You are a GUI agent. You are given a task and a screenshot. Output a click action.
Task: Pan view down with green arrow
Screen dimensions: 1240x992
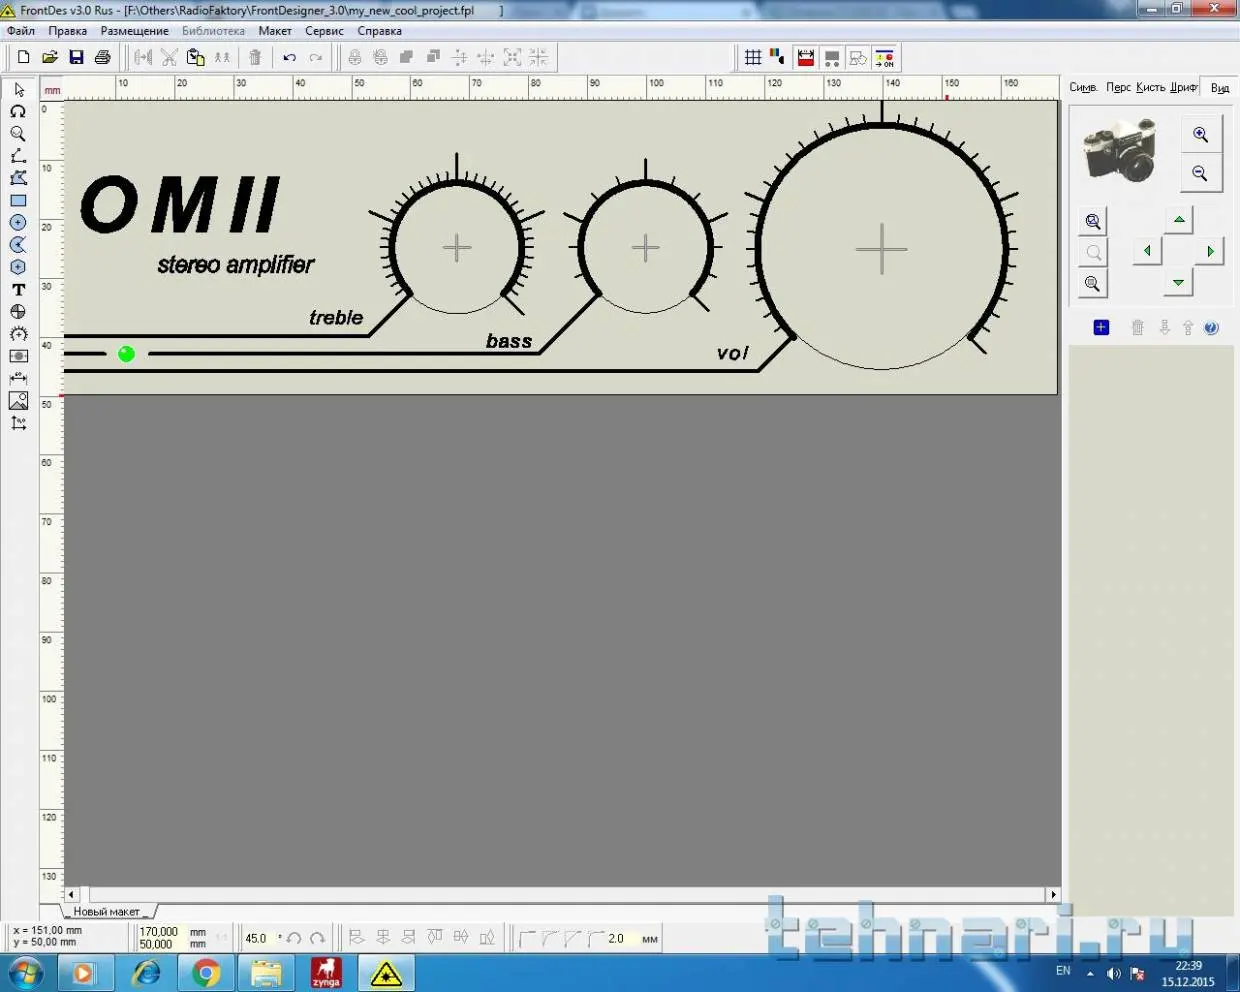(x=1179, y=283)
